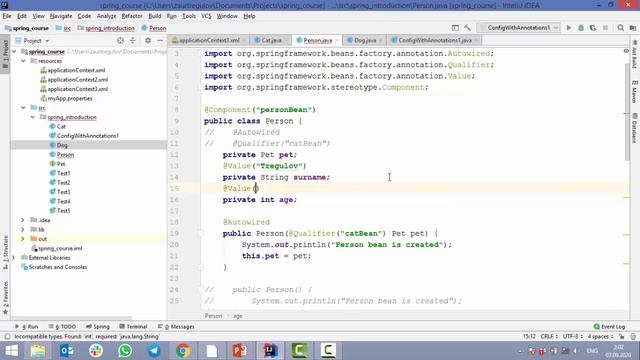Open the Build menu

click(154, 16)
